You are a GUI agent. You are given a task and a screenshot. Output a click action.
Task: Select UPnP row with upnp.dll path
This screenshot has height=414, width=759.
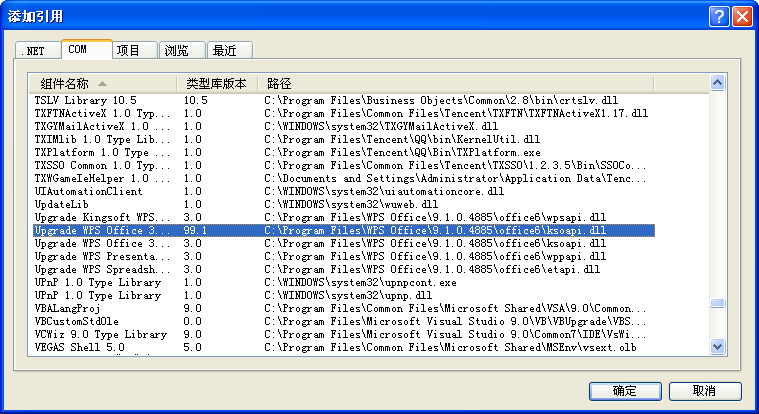(x=344, y=296)
